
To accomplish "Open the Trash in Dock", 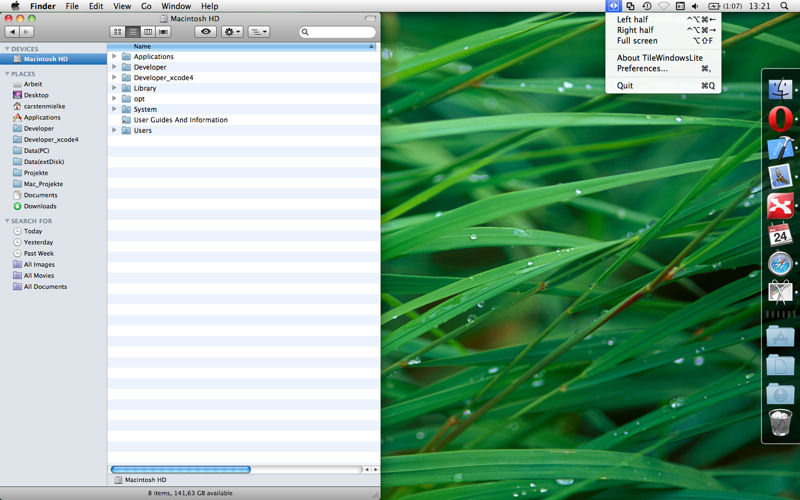I will [x=780, y=422].
